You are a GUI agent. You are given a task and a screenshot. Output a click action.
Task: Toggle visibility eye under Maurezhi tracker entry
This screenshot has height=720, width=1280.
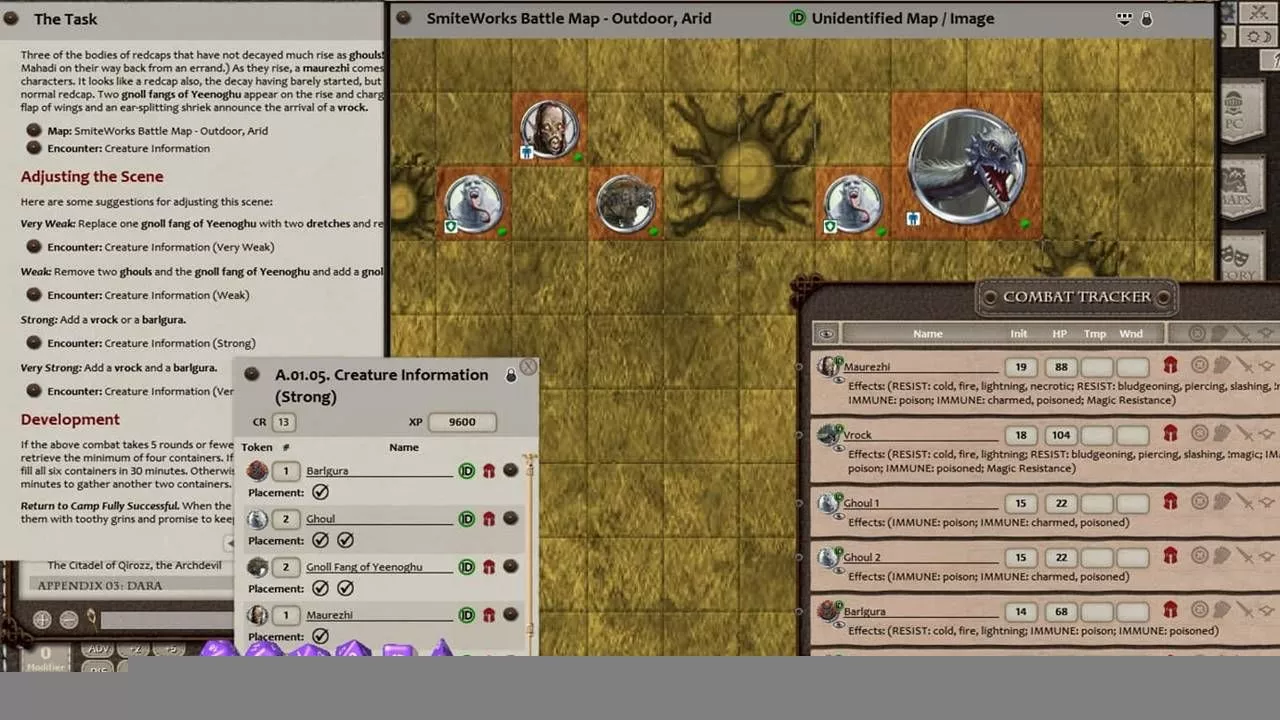point(839,381)
